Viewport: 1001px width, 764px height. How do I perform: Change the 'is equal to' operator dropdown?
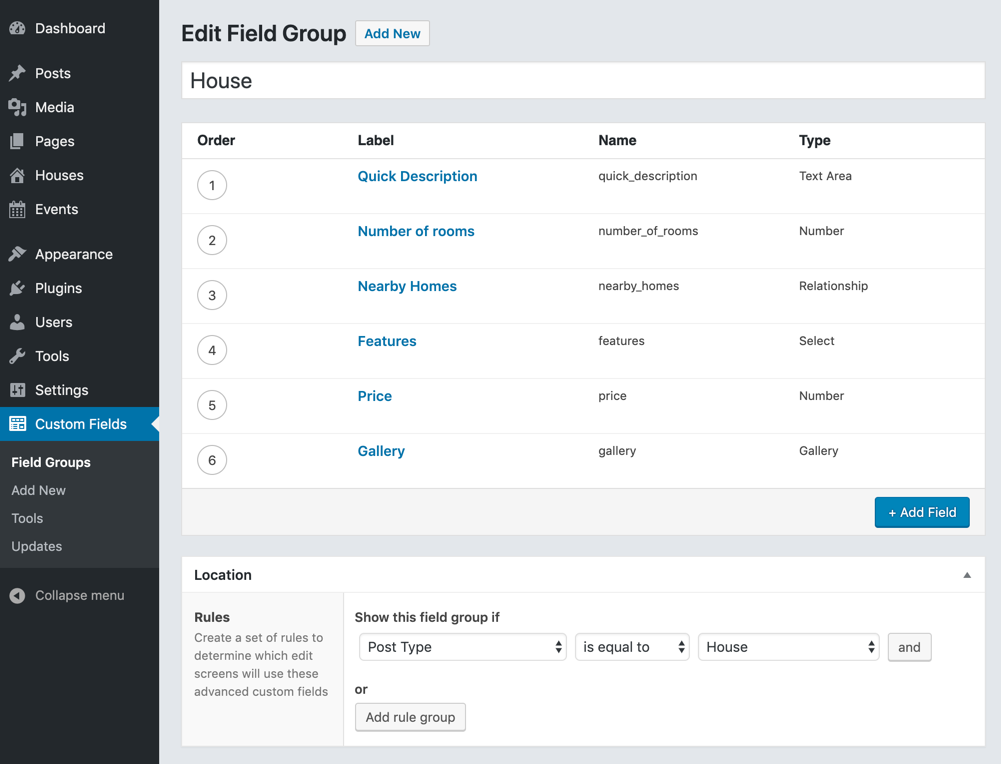coord(632,647)
